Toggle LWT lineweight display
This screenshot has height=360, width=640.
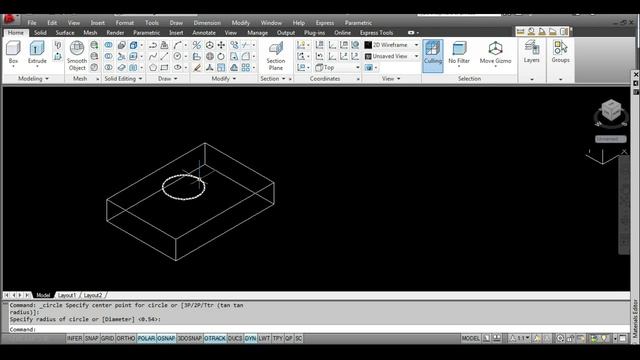pos(264,338)
